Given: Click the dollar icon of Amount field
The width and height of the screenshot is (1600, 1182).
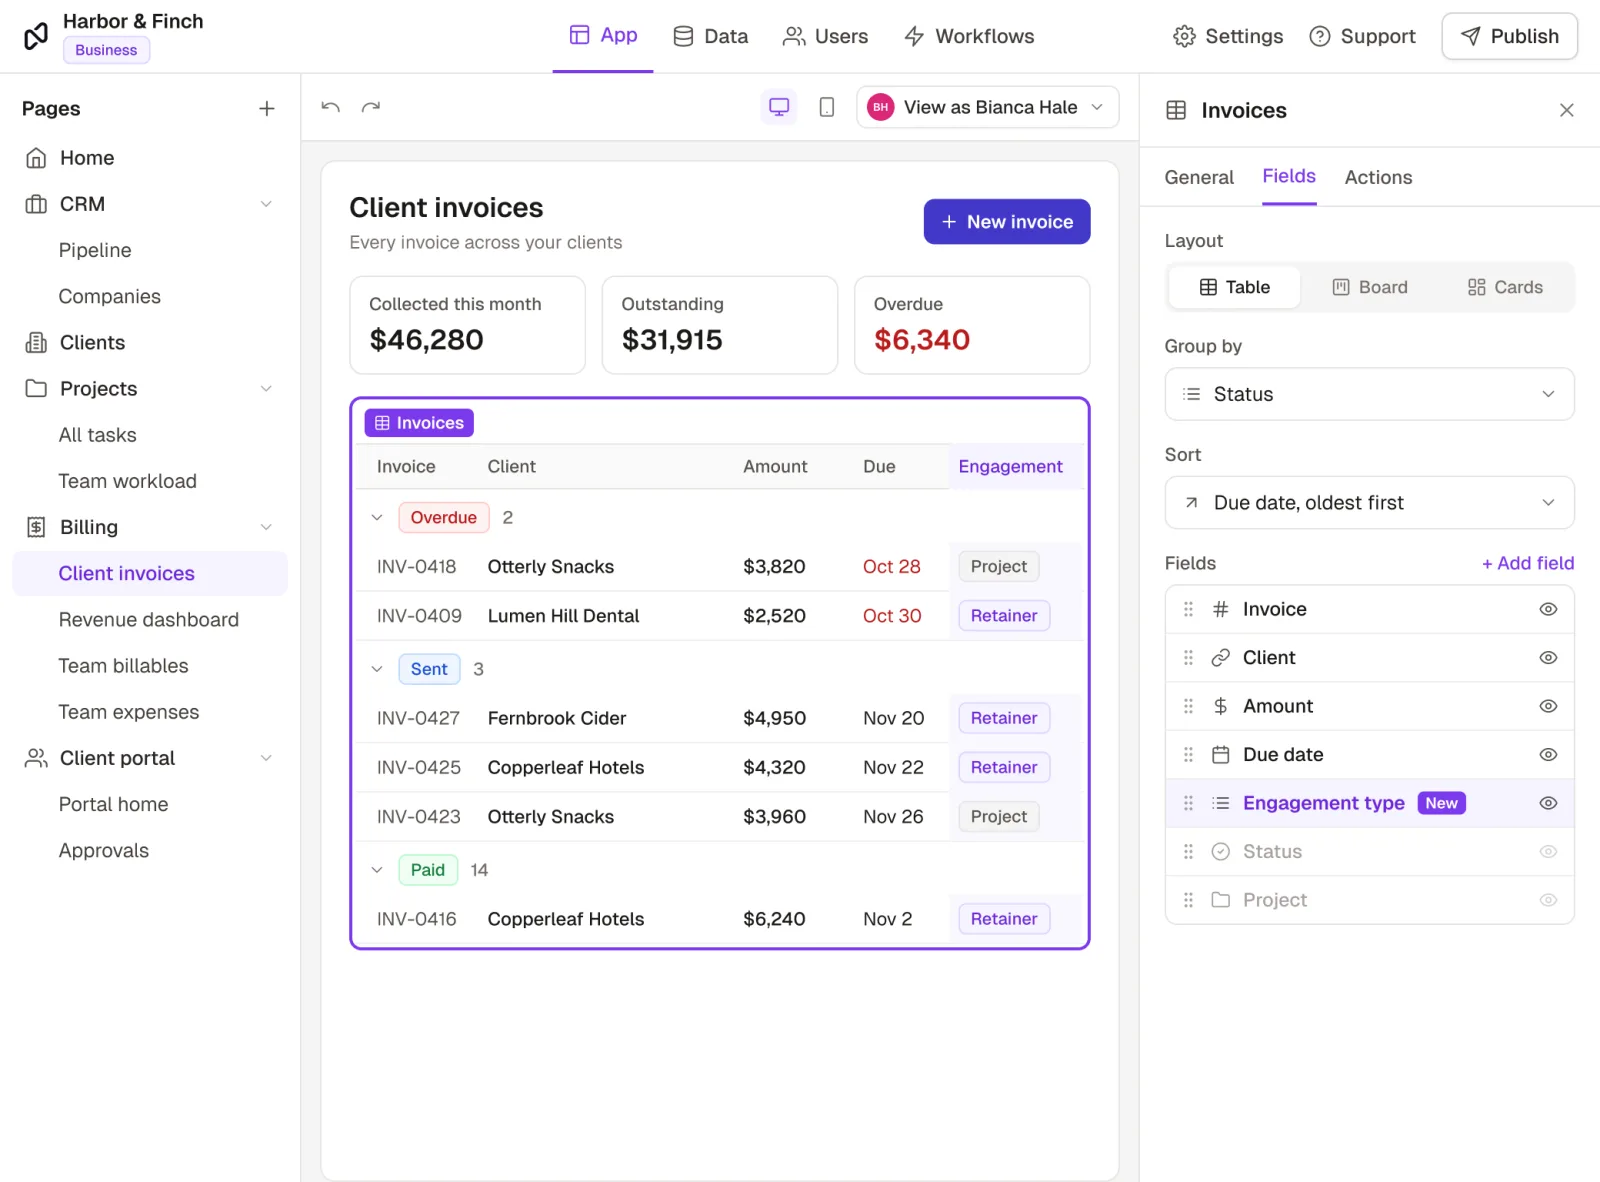Looking at the screenshot, I should (x=1221, y=706).
